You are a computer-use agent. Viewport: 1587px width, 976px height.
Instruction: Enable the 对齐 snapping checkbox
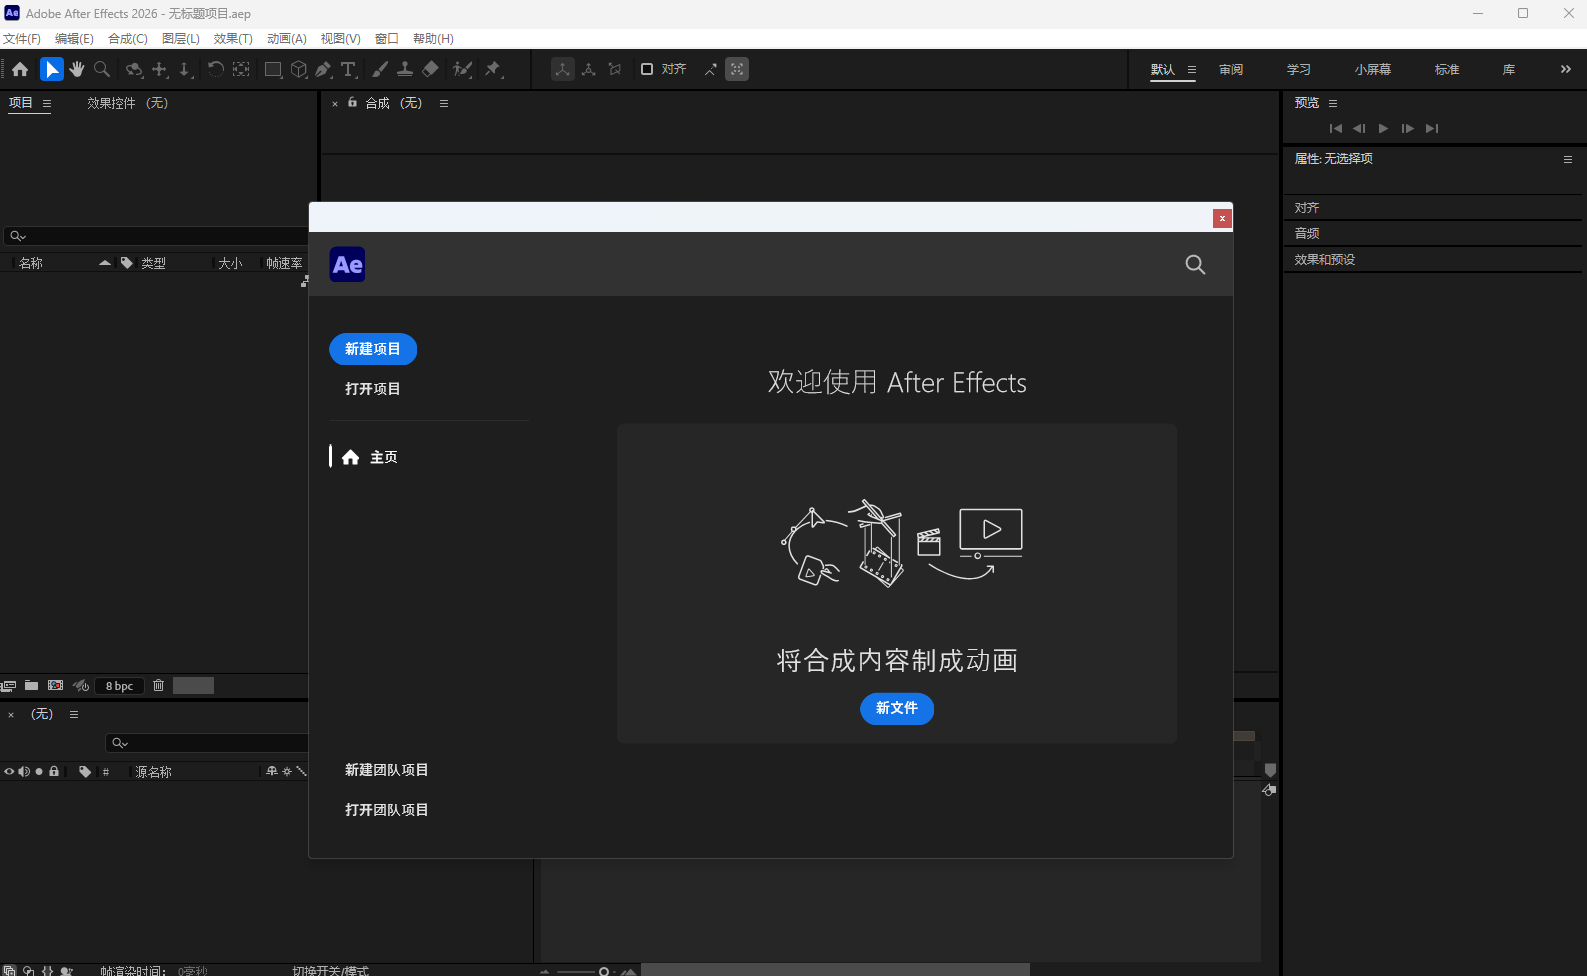click(x=647, y=69)
